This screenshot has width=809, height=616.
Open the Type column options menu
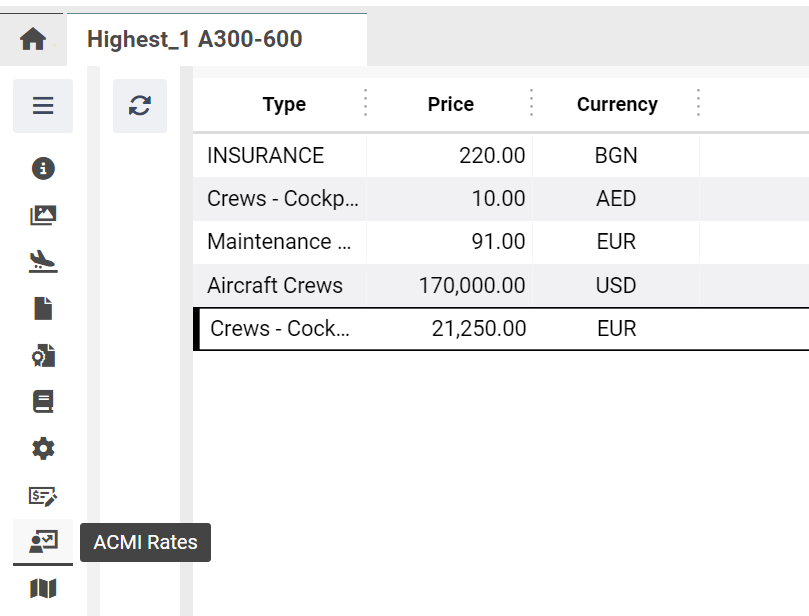click(365, 103)
